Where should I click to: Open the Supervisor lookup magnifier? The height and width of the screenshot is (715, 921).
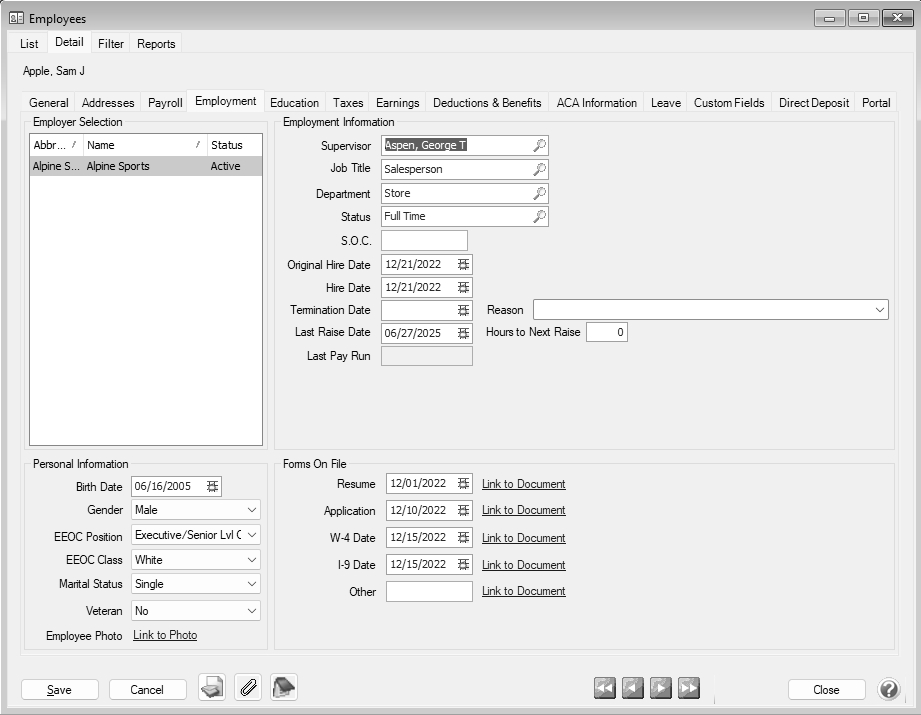pyautogui.click(x=539, y=146)
